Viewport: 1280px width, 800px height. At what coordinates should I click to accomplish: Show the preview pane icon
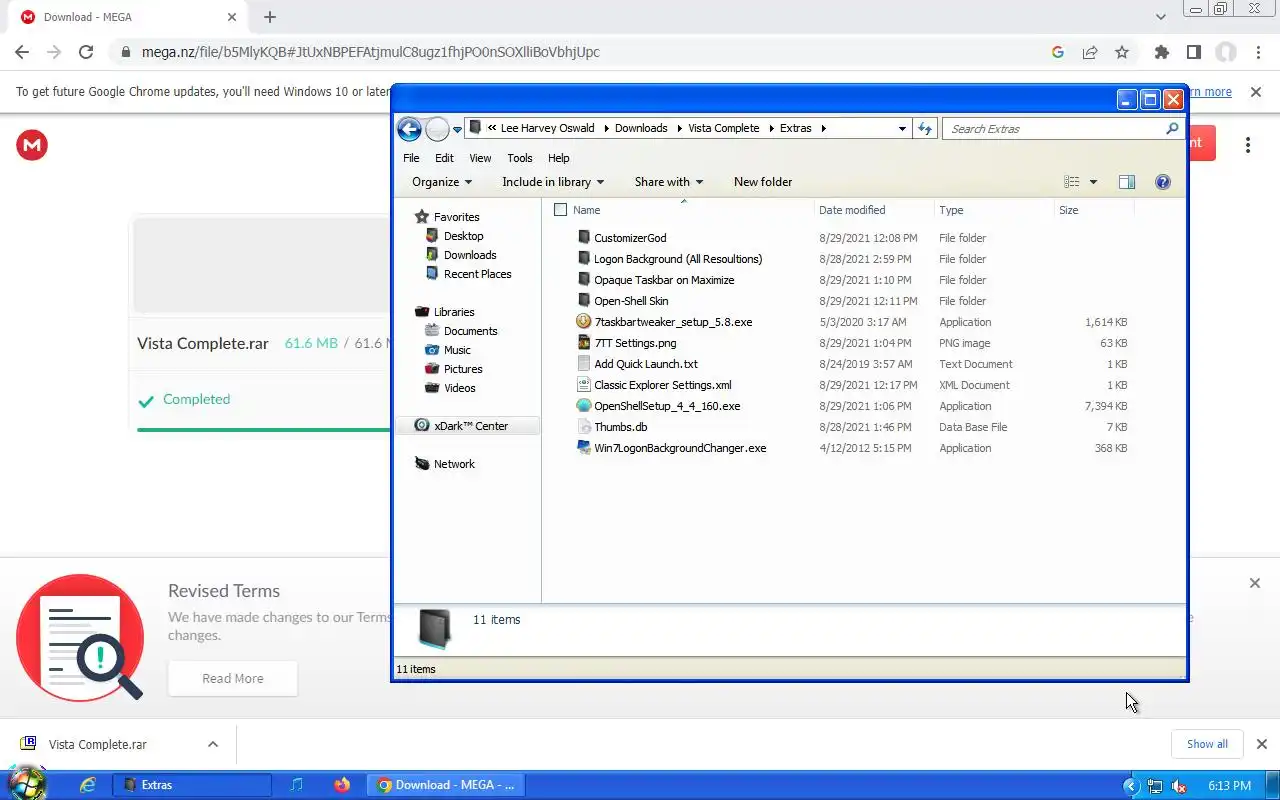pos(1127,182)
